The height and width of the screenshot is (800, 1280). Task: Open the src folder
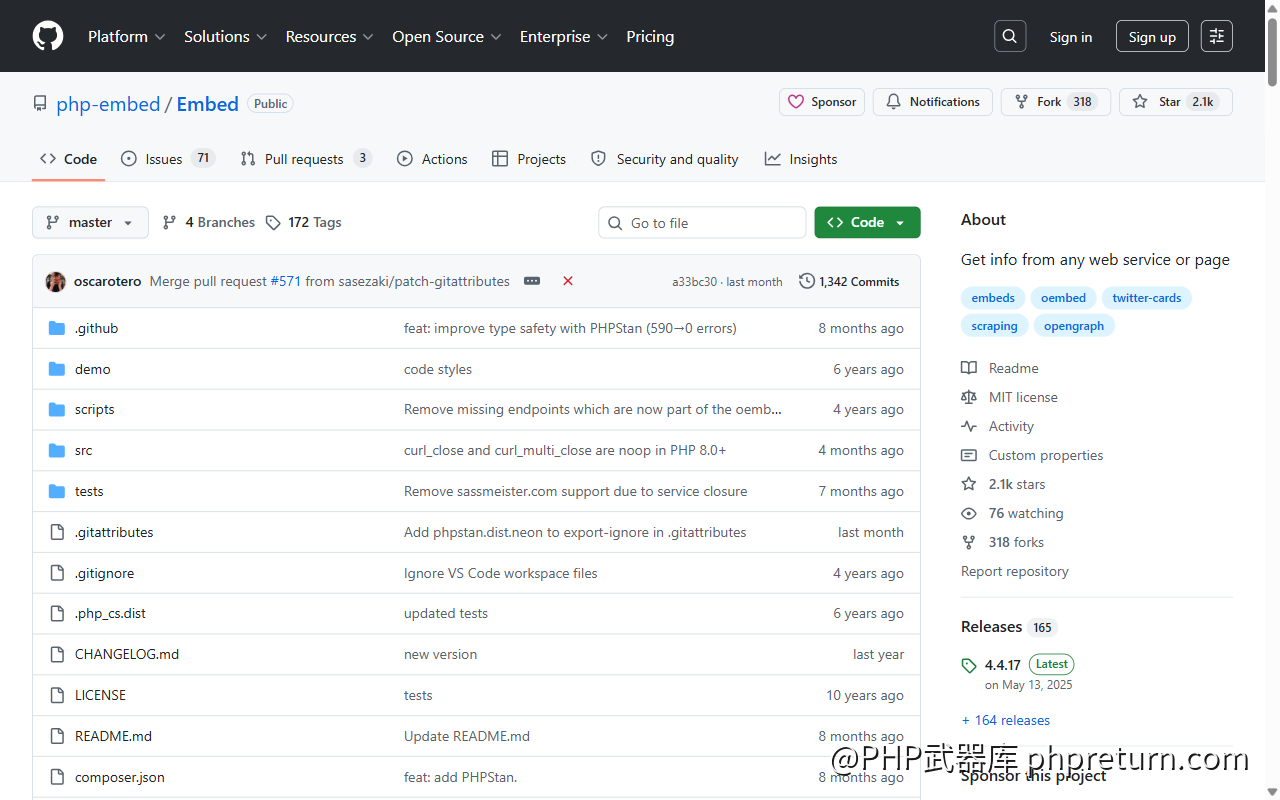83,451
